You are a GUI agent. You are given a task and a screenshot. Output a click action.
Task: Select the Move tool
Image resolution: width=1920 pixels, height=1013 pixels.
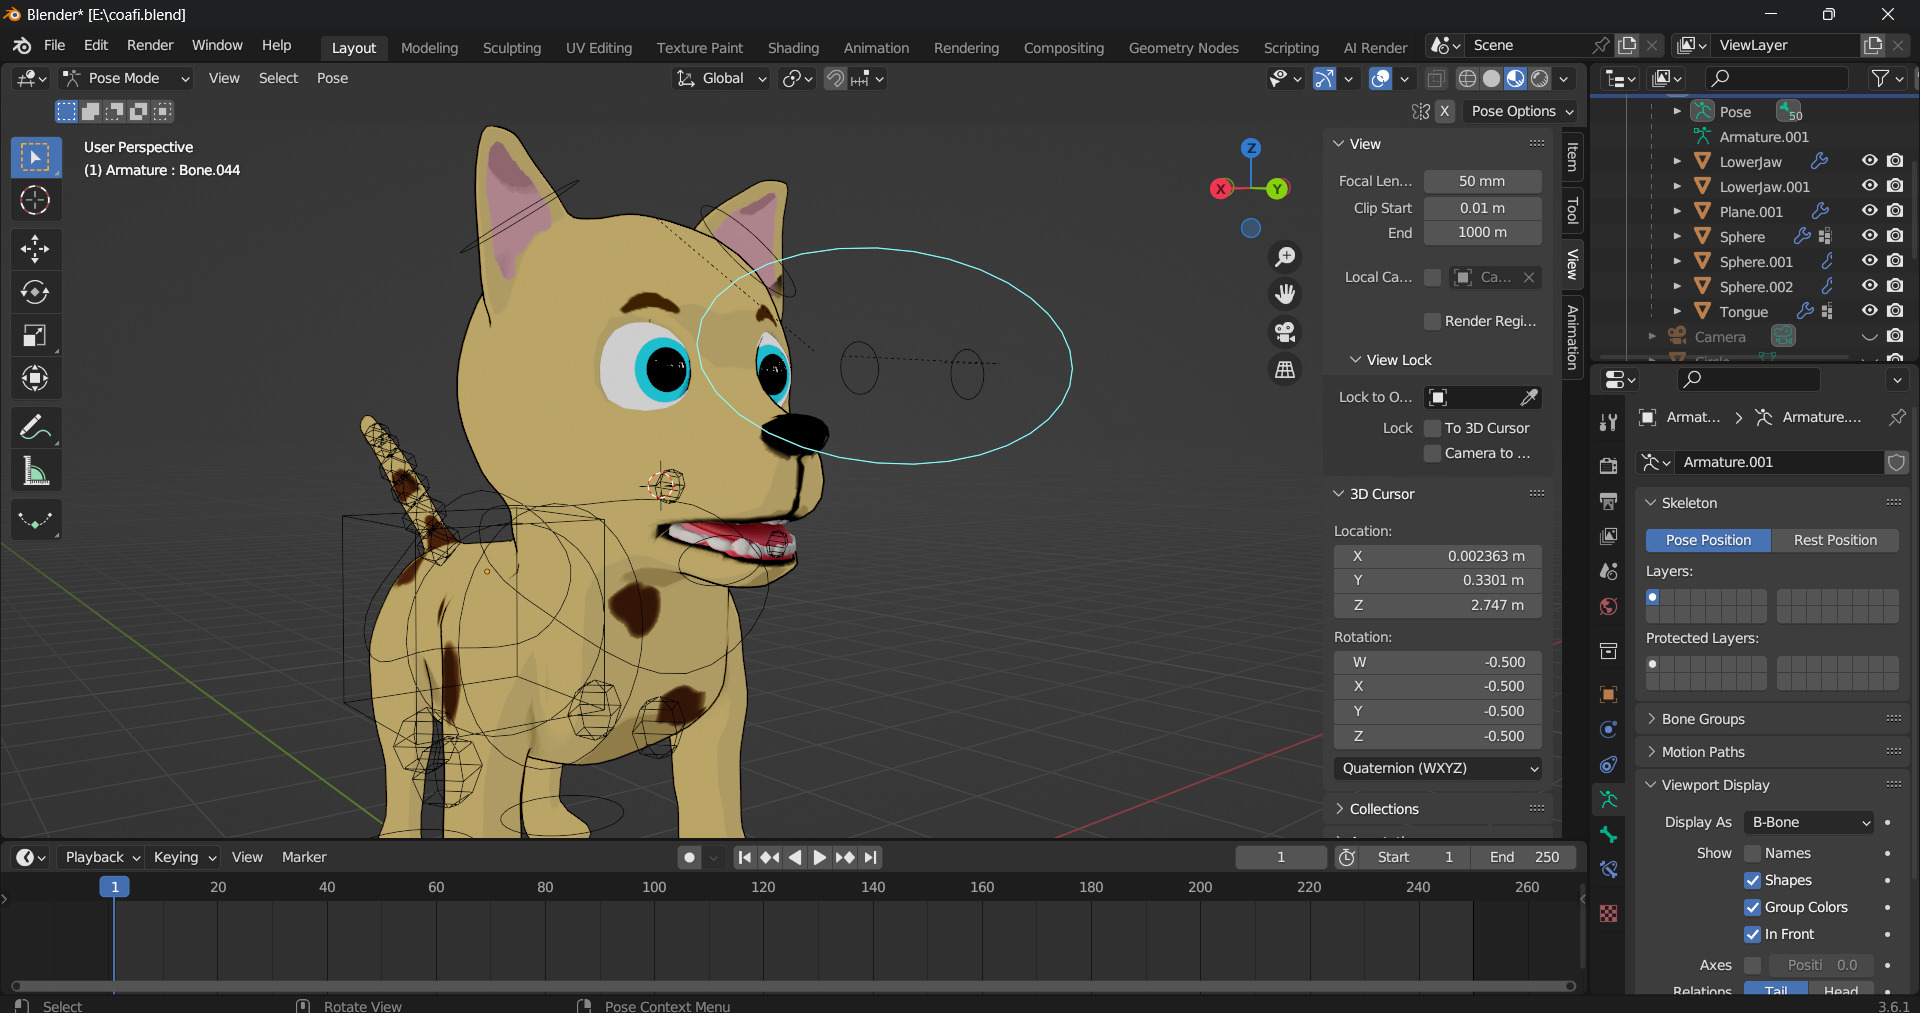point(35,248)
